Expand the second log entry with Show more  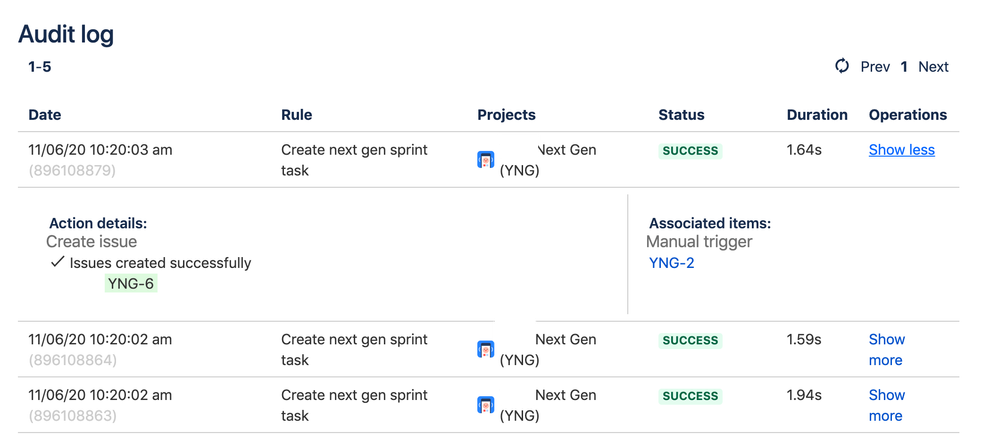point(885,350)
